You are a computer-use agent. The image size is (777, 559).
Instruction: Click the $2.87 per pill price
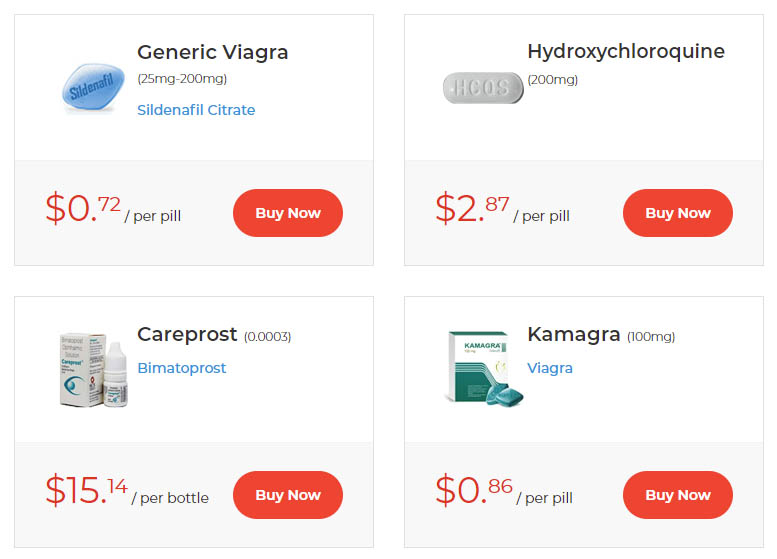point(502,209)
